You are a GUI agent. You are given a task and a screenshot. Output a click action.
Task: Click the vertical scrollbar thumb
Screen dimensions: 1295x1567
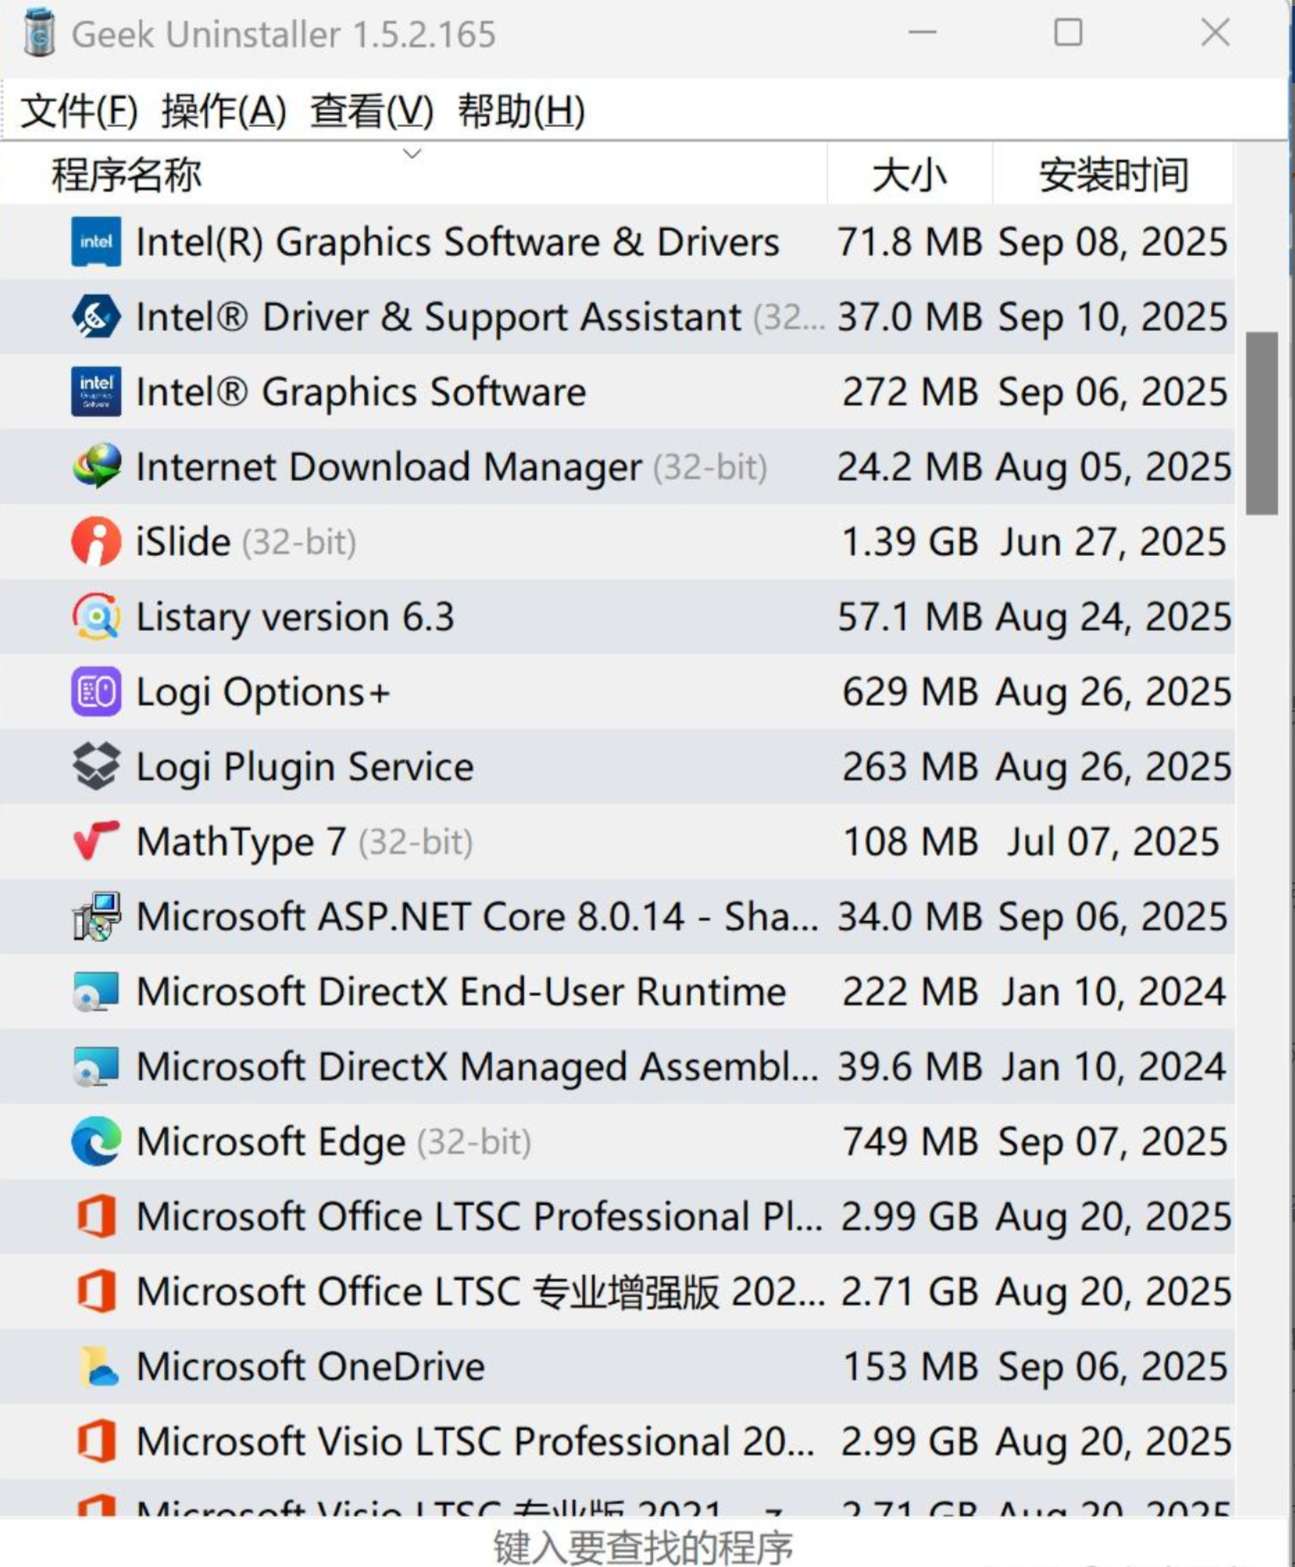coord(1261,422)
